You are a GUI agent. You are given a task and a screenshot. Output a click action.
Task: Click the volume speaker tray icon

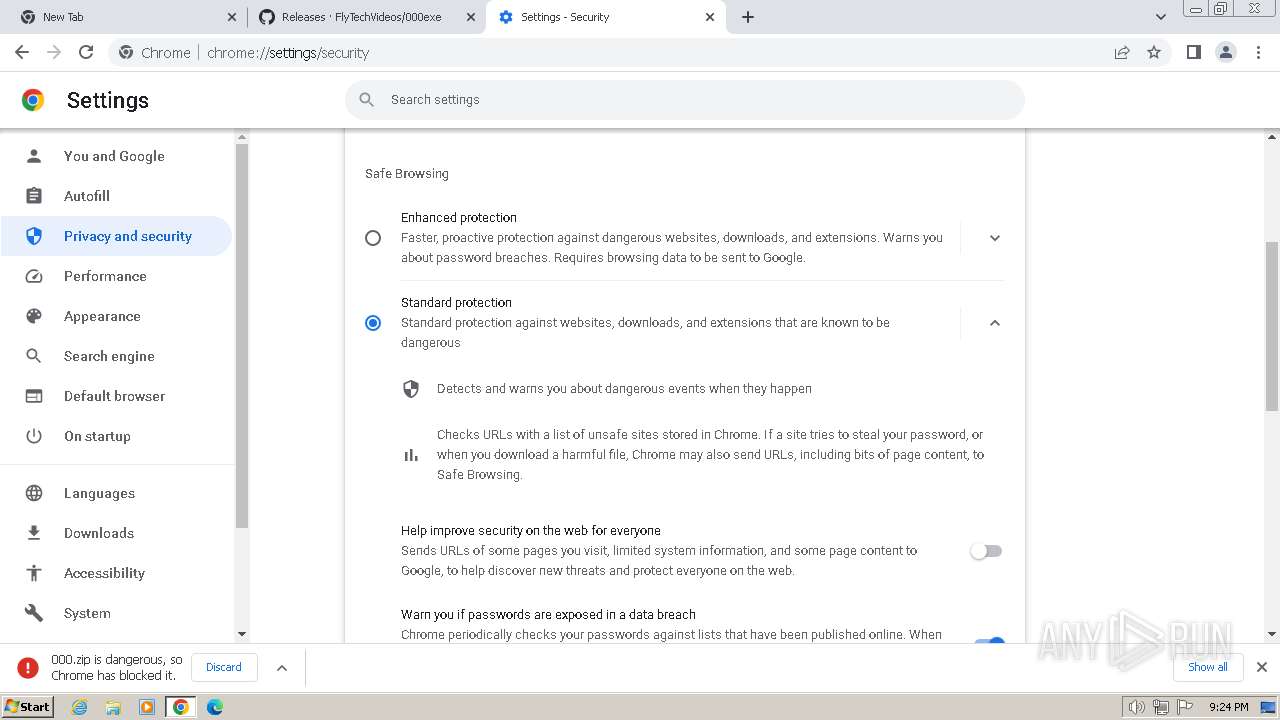coord(1136,707)
